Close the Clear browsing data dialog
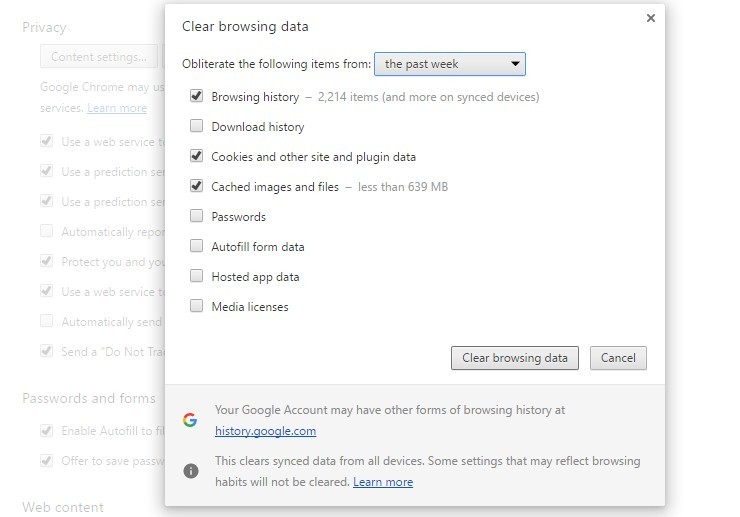Screen dimensions: 740x517 click(651, 18)
